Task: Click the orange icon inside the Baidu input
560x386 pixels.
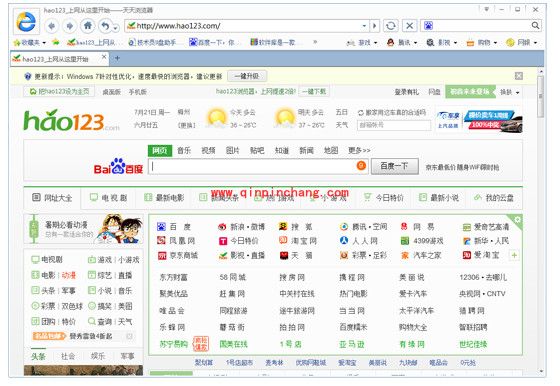Action: [361, 166]
